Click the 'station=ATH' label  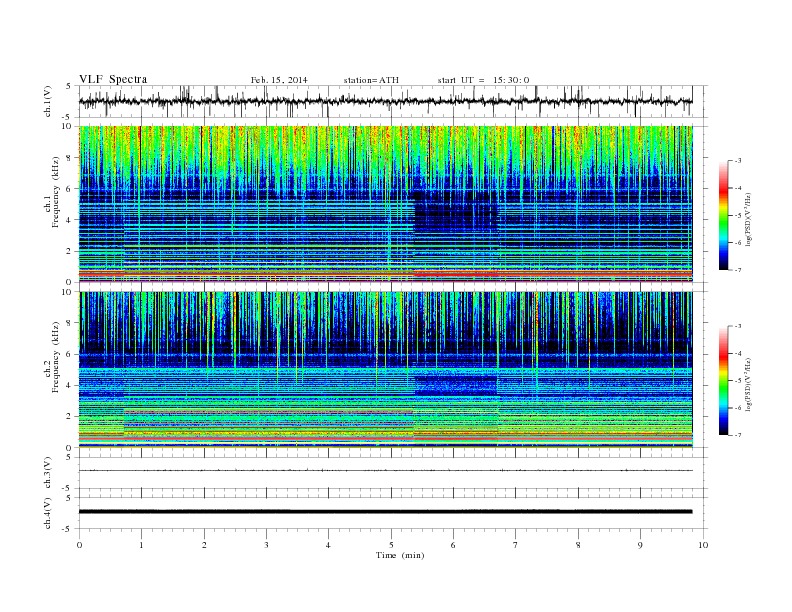(x=371, y=80)
